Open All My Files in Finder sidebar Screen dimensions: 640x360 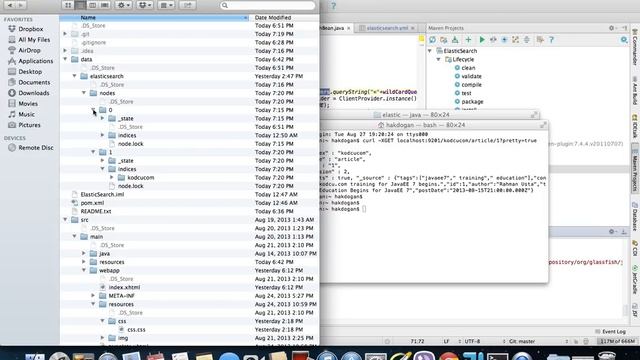click(29, 40)
